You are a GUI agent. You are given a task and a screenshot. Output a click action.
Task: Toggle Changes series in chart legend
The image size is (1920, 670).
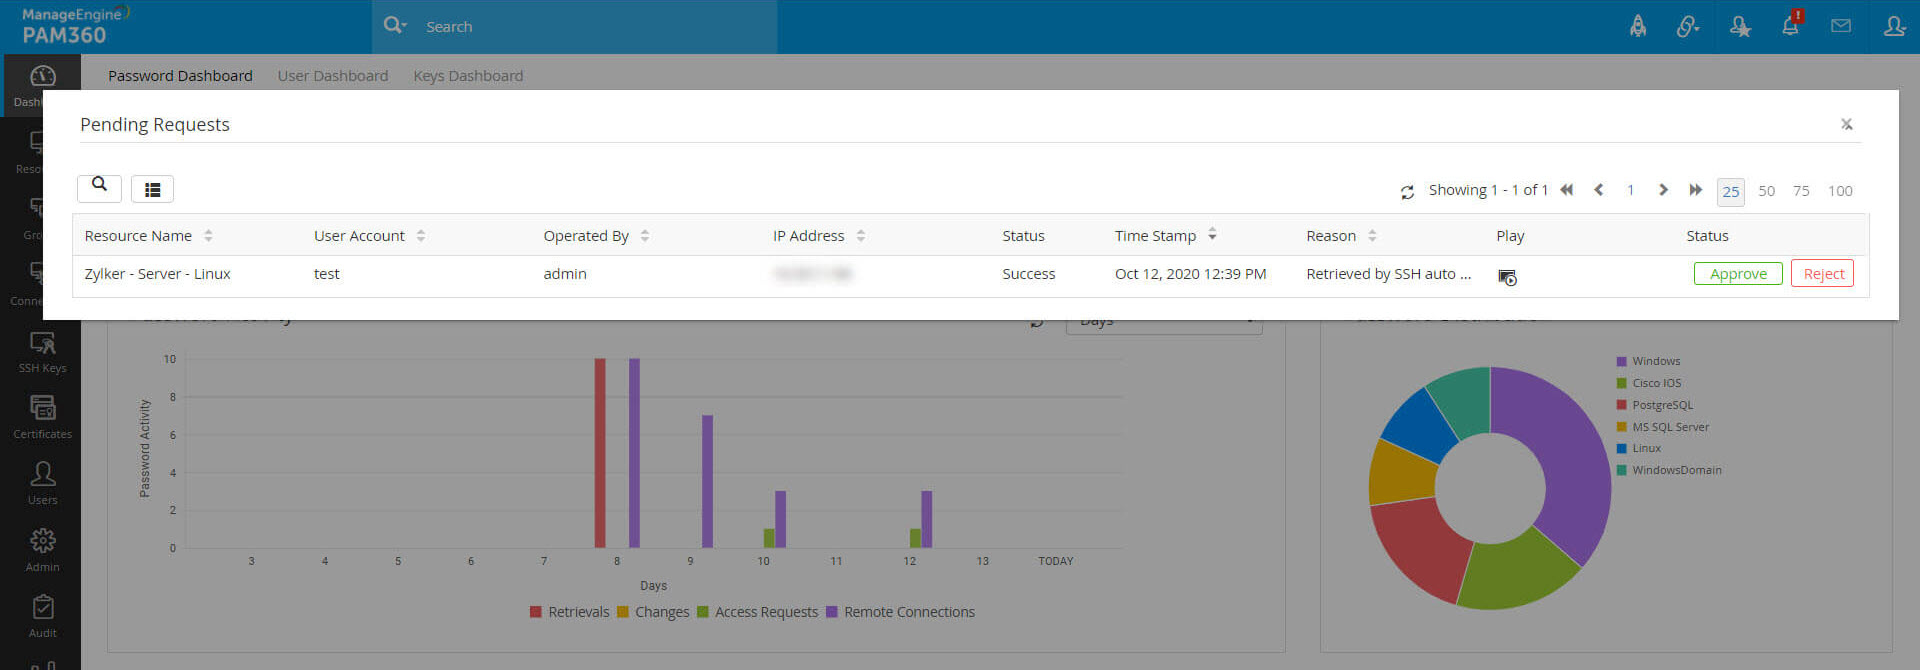(653, 612)
